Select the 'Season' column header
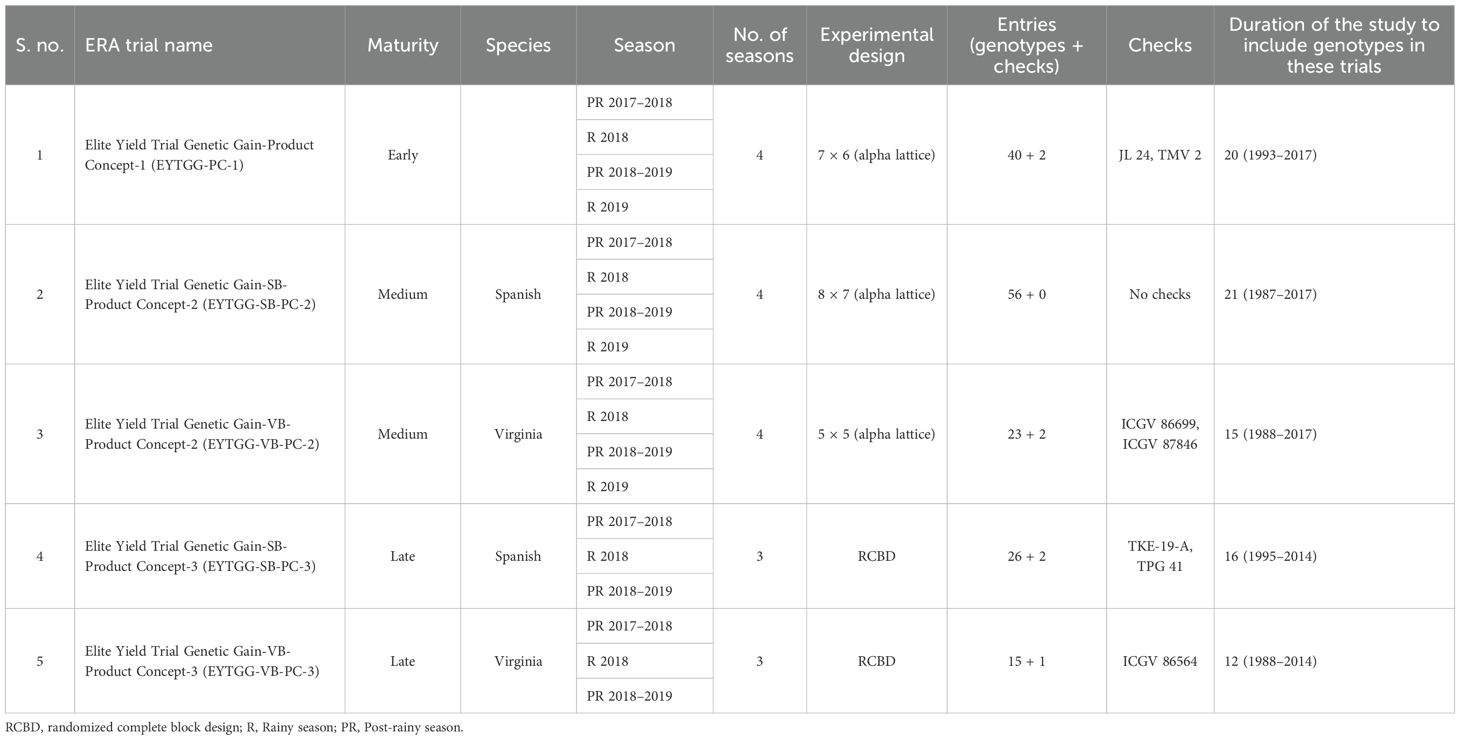Image resolution: width=1460 pixels, height=740 pixels. coord(644,45)
